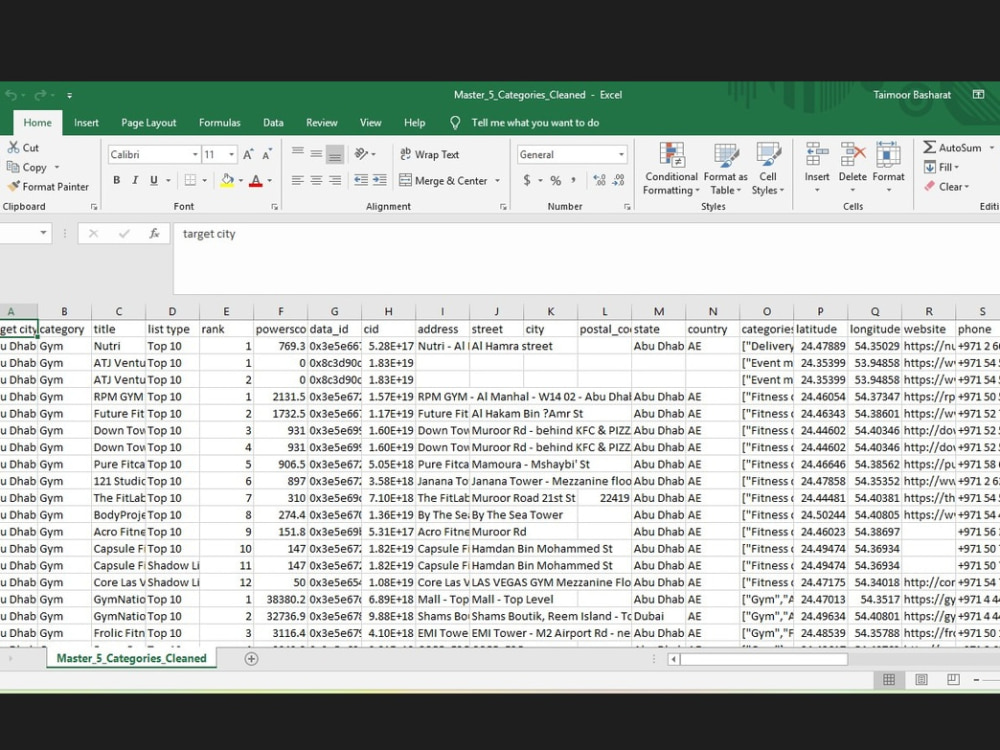
Task: Click AutoSum
Action: click(x=953, y=147)
